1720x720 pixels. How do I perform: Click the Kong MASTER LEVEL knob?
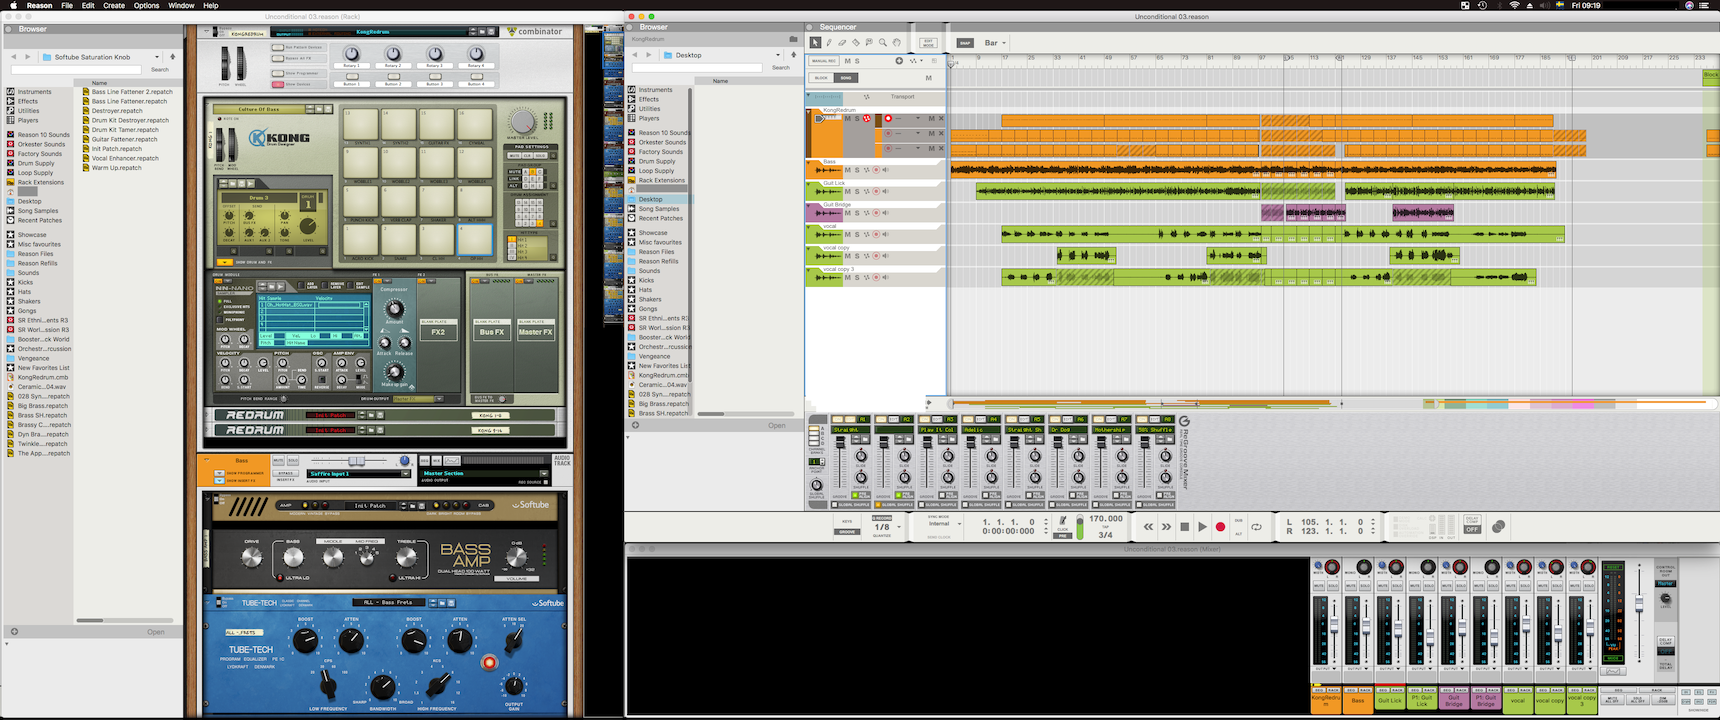tap(522, 122)
